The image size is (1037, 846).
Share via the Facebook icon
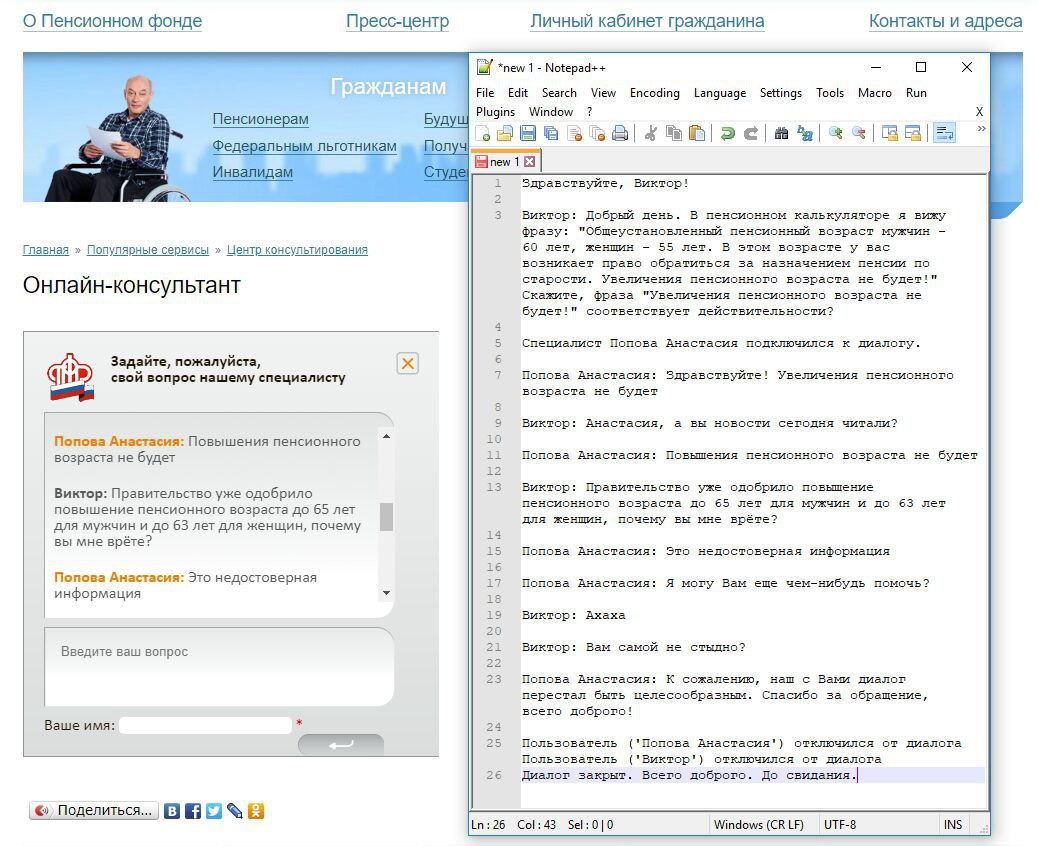click(x=193, y=811)
